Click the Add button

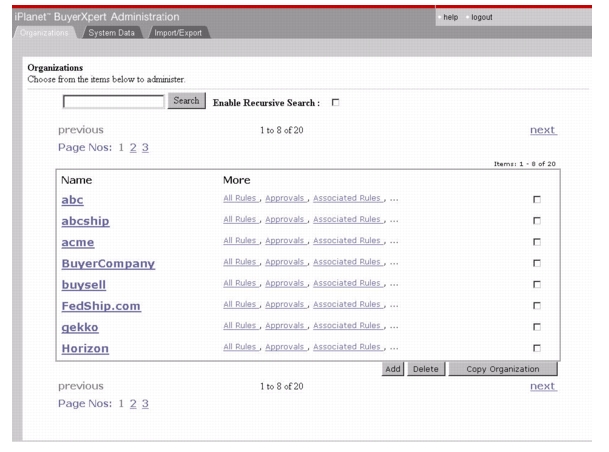pyautogui.click(x=393, y=369)
